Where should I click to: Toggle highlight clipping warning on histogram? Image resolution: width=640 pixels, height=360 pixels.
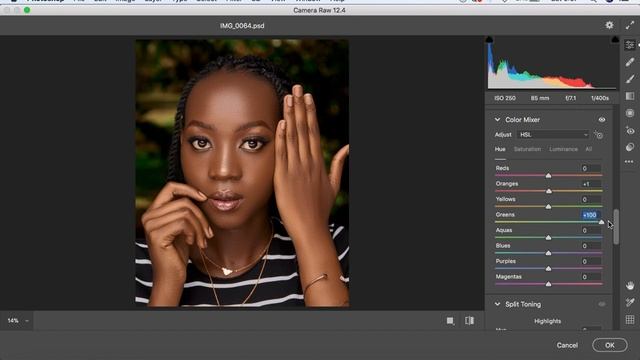click(x=615, y=40)
